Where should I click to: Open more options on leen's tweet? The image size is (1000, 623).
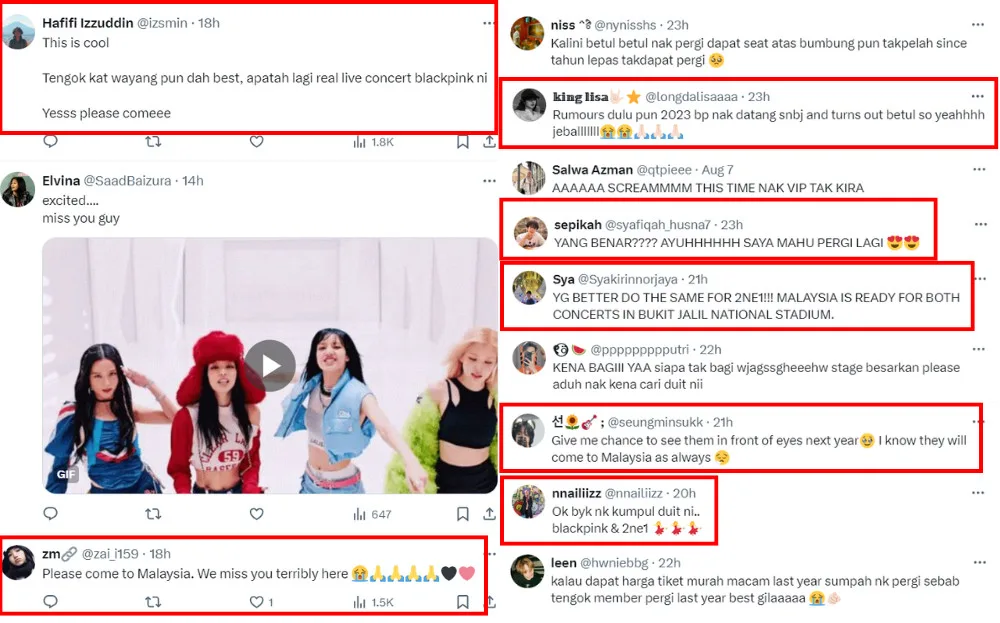pos(980,562)
